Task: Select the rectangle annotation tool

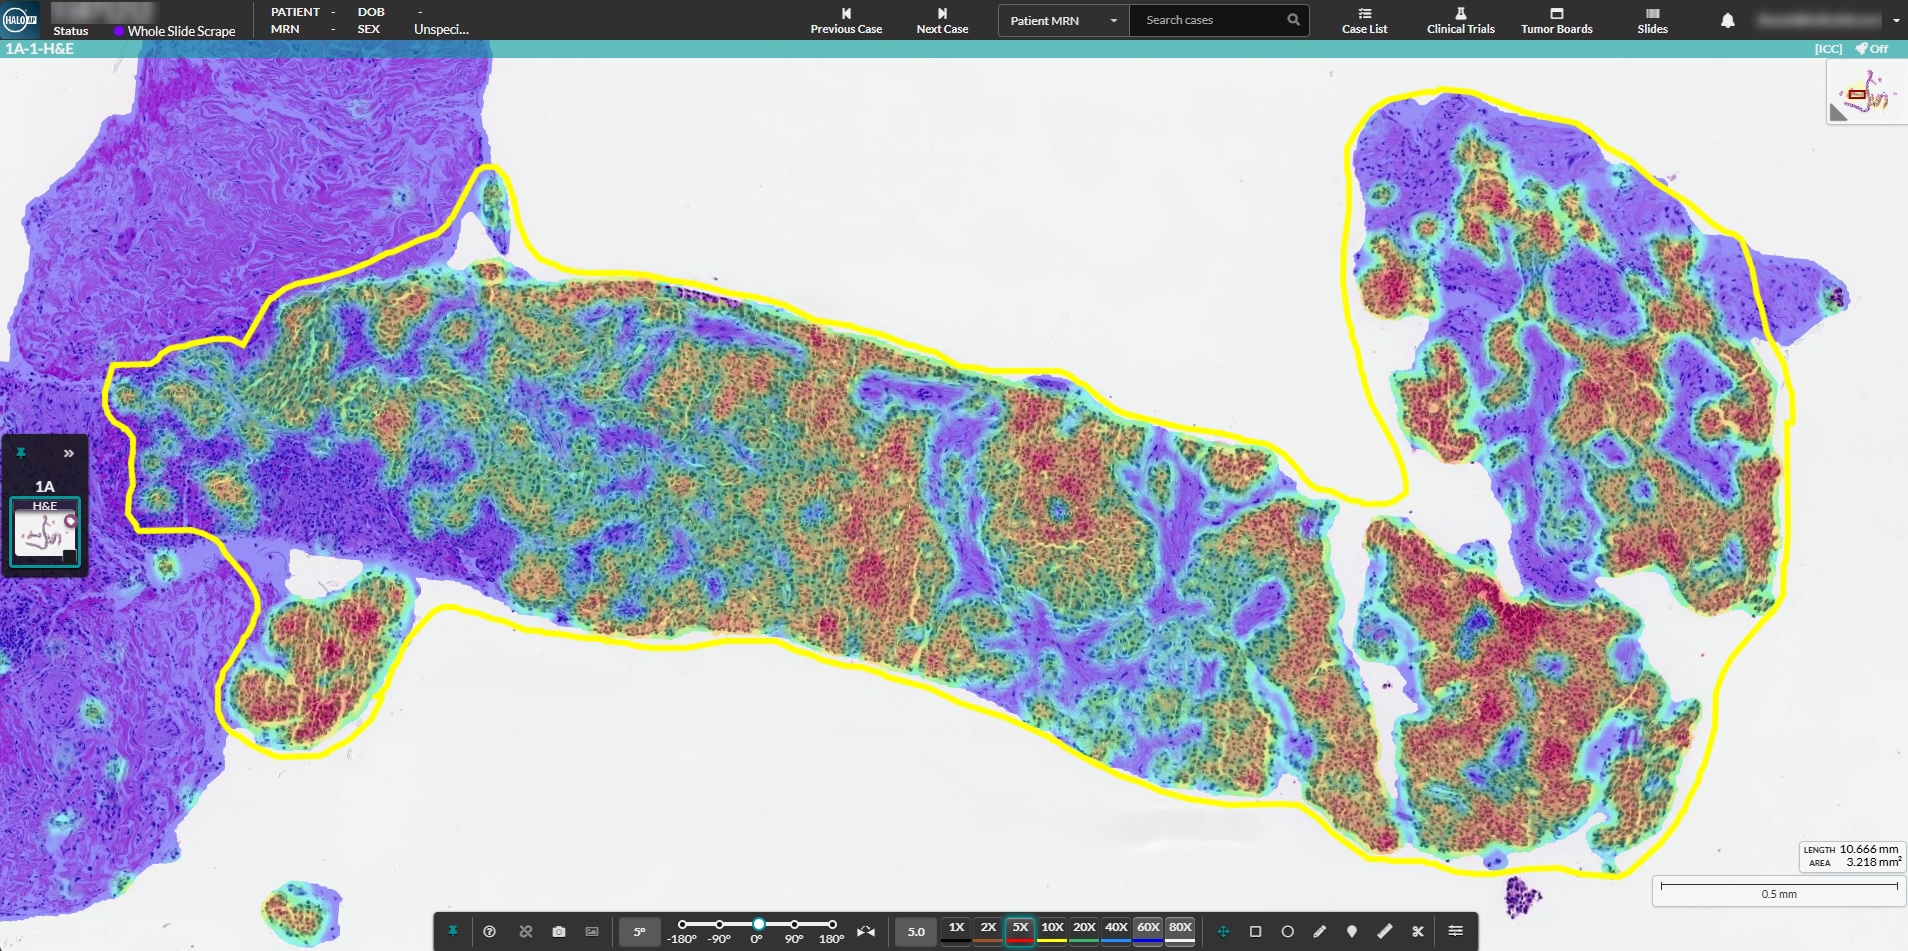Action: tap(1256, 931)
